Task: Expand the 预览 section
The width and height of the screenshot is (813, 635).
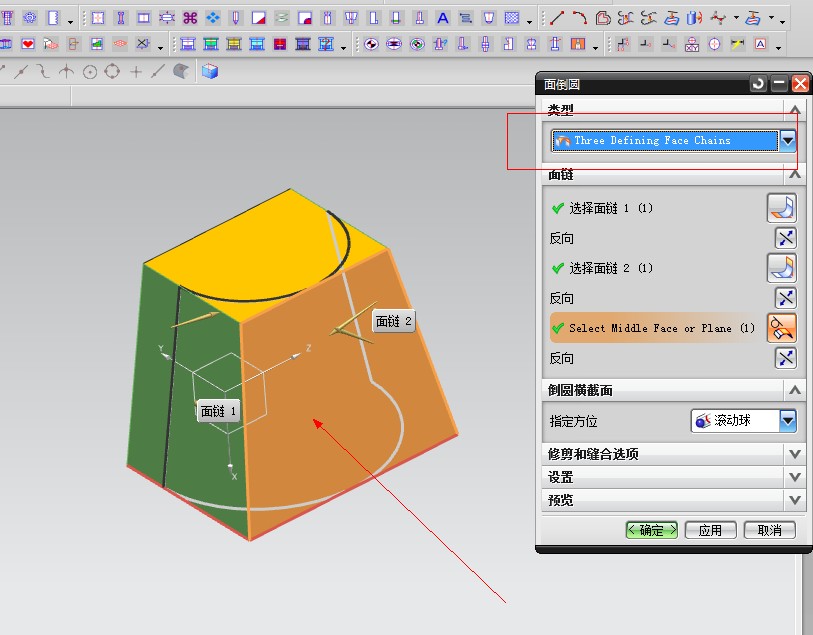Action: point(794,500)
